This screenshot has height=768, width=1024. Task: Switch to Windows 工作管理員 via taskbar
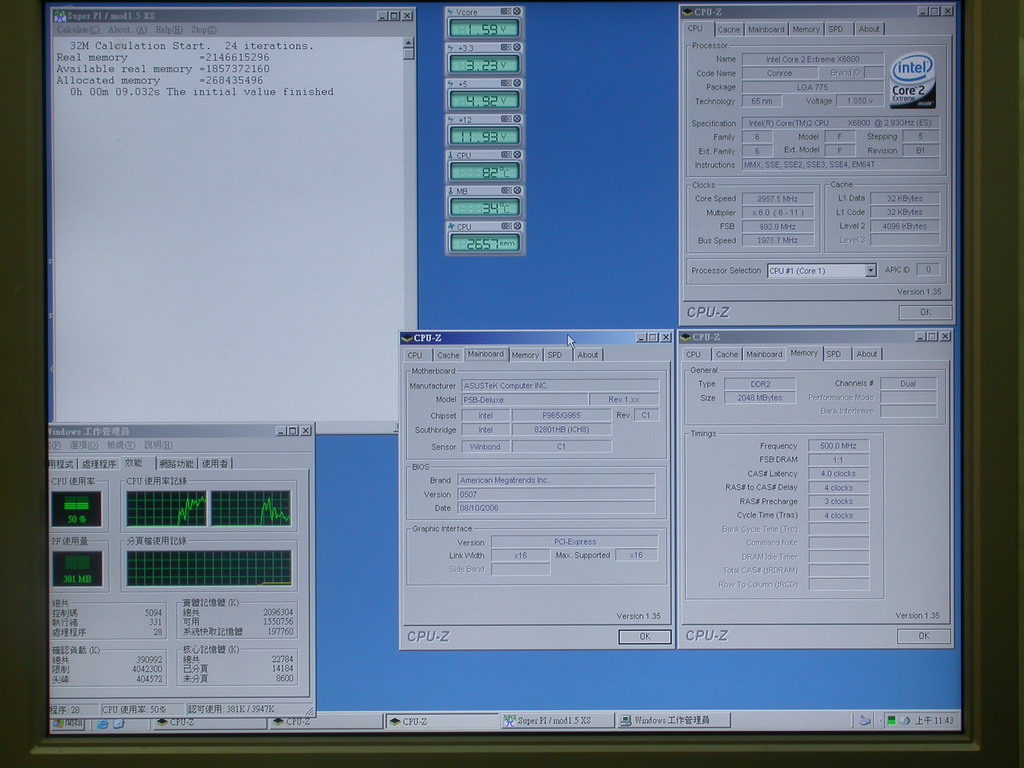[673, 720]
